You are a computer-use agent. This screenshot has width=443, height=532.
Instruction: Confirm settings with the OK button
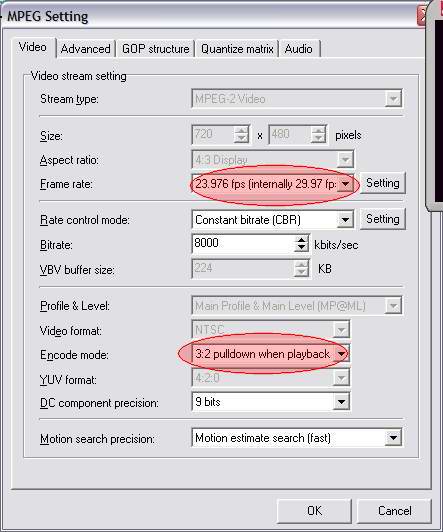point(314,511)
